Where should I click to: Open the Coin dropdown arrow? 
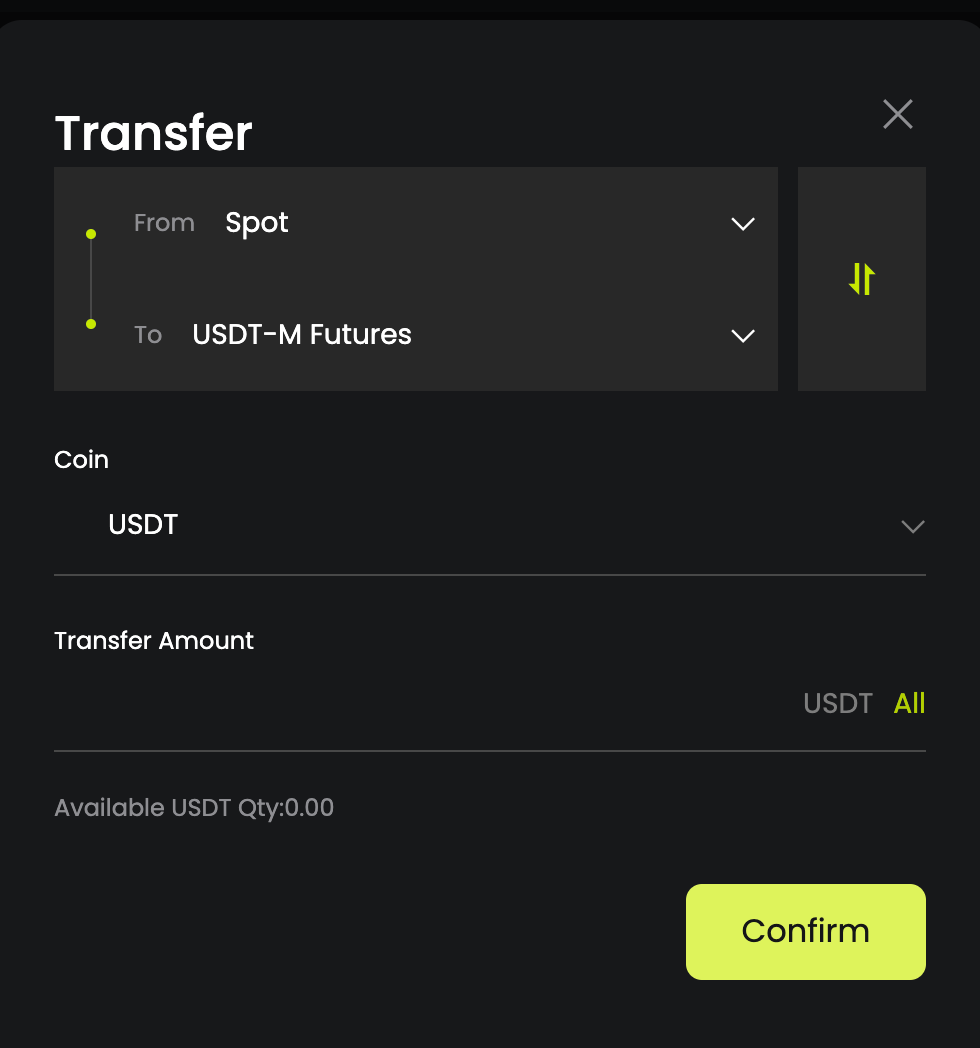click(x=912, y=526)
